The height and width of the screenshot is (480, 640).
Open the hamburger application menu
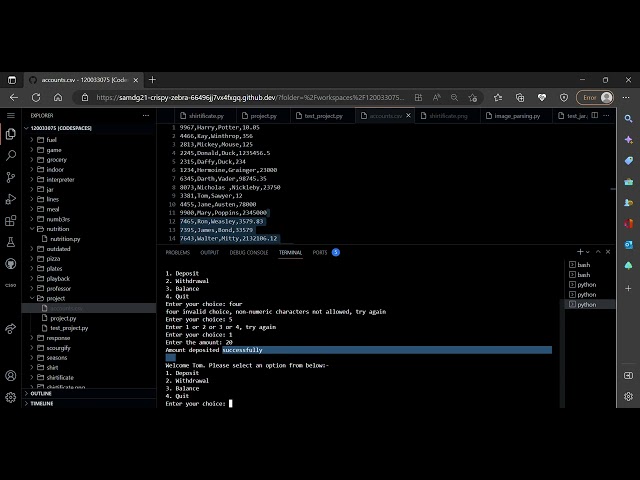[x=11, y=116]
